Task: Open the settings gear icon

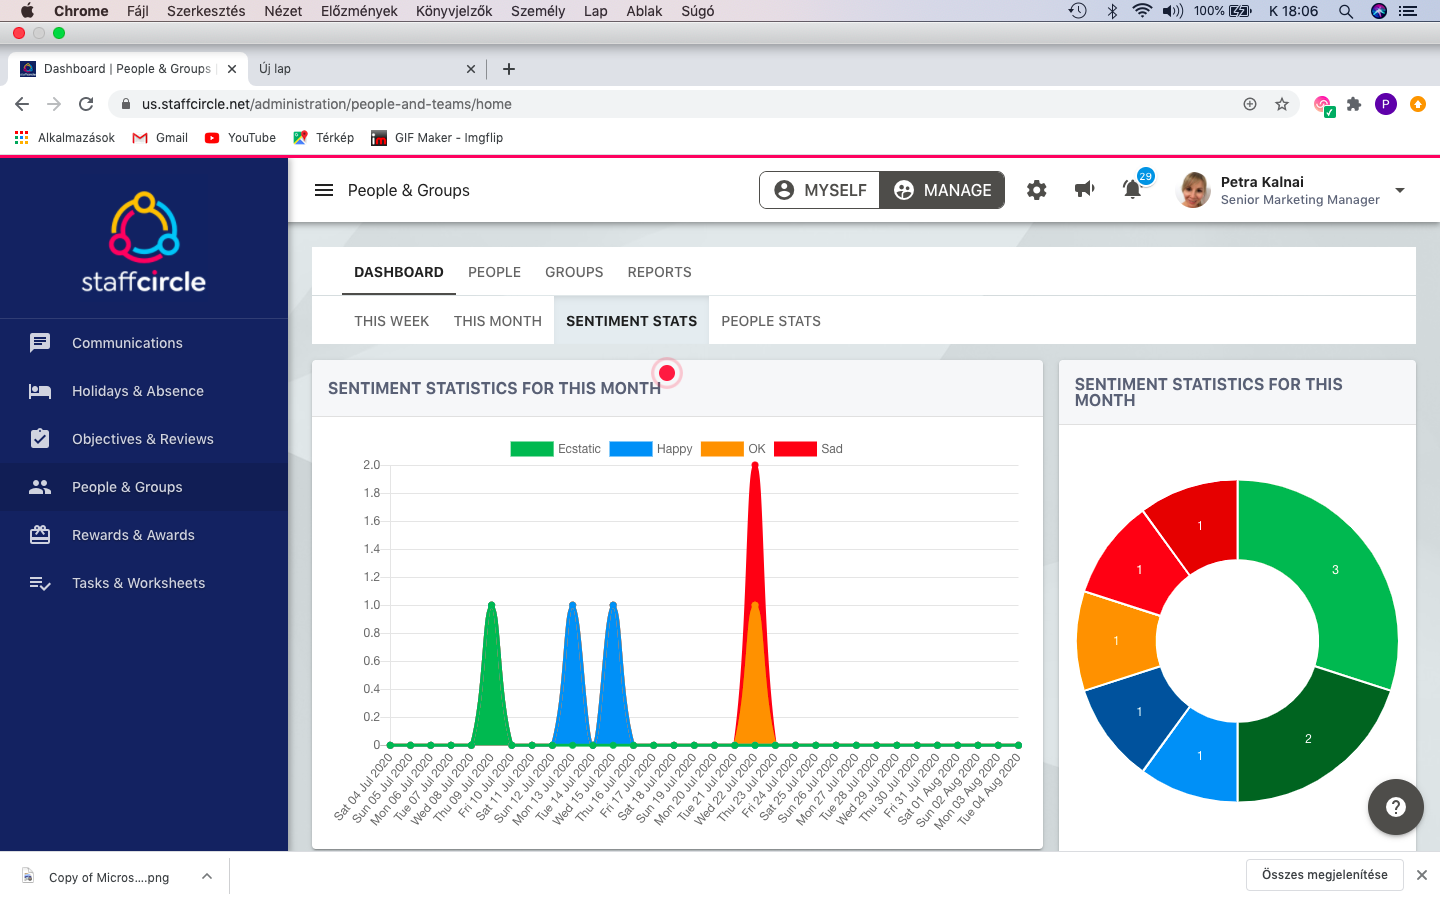Action: click(1036, 190)
